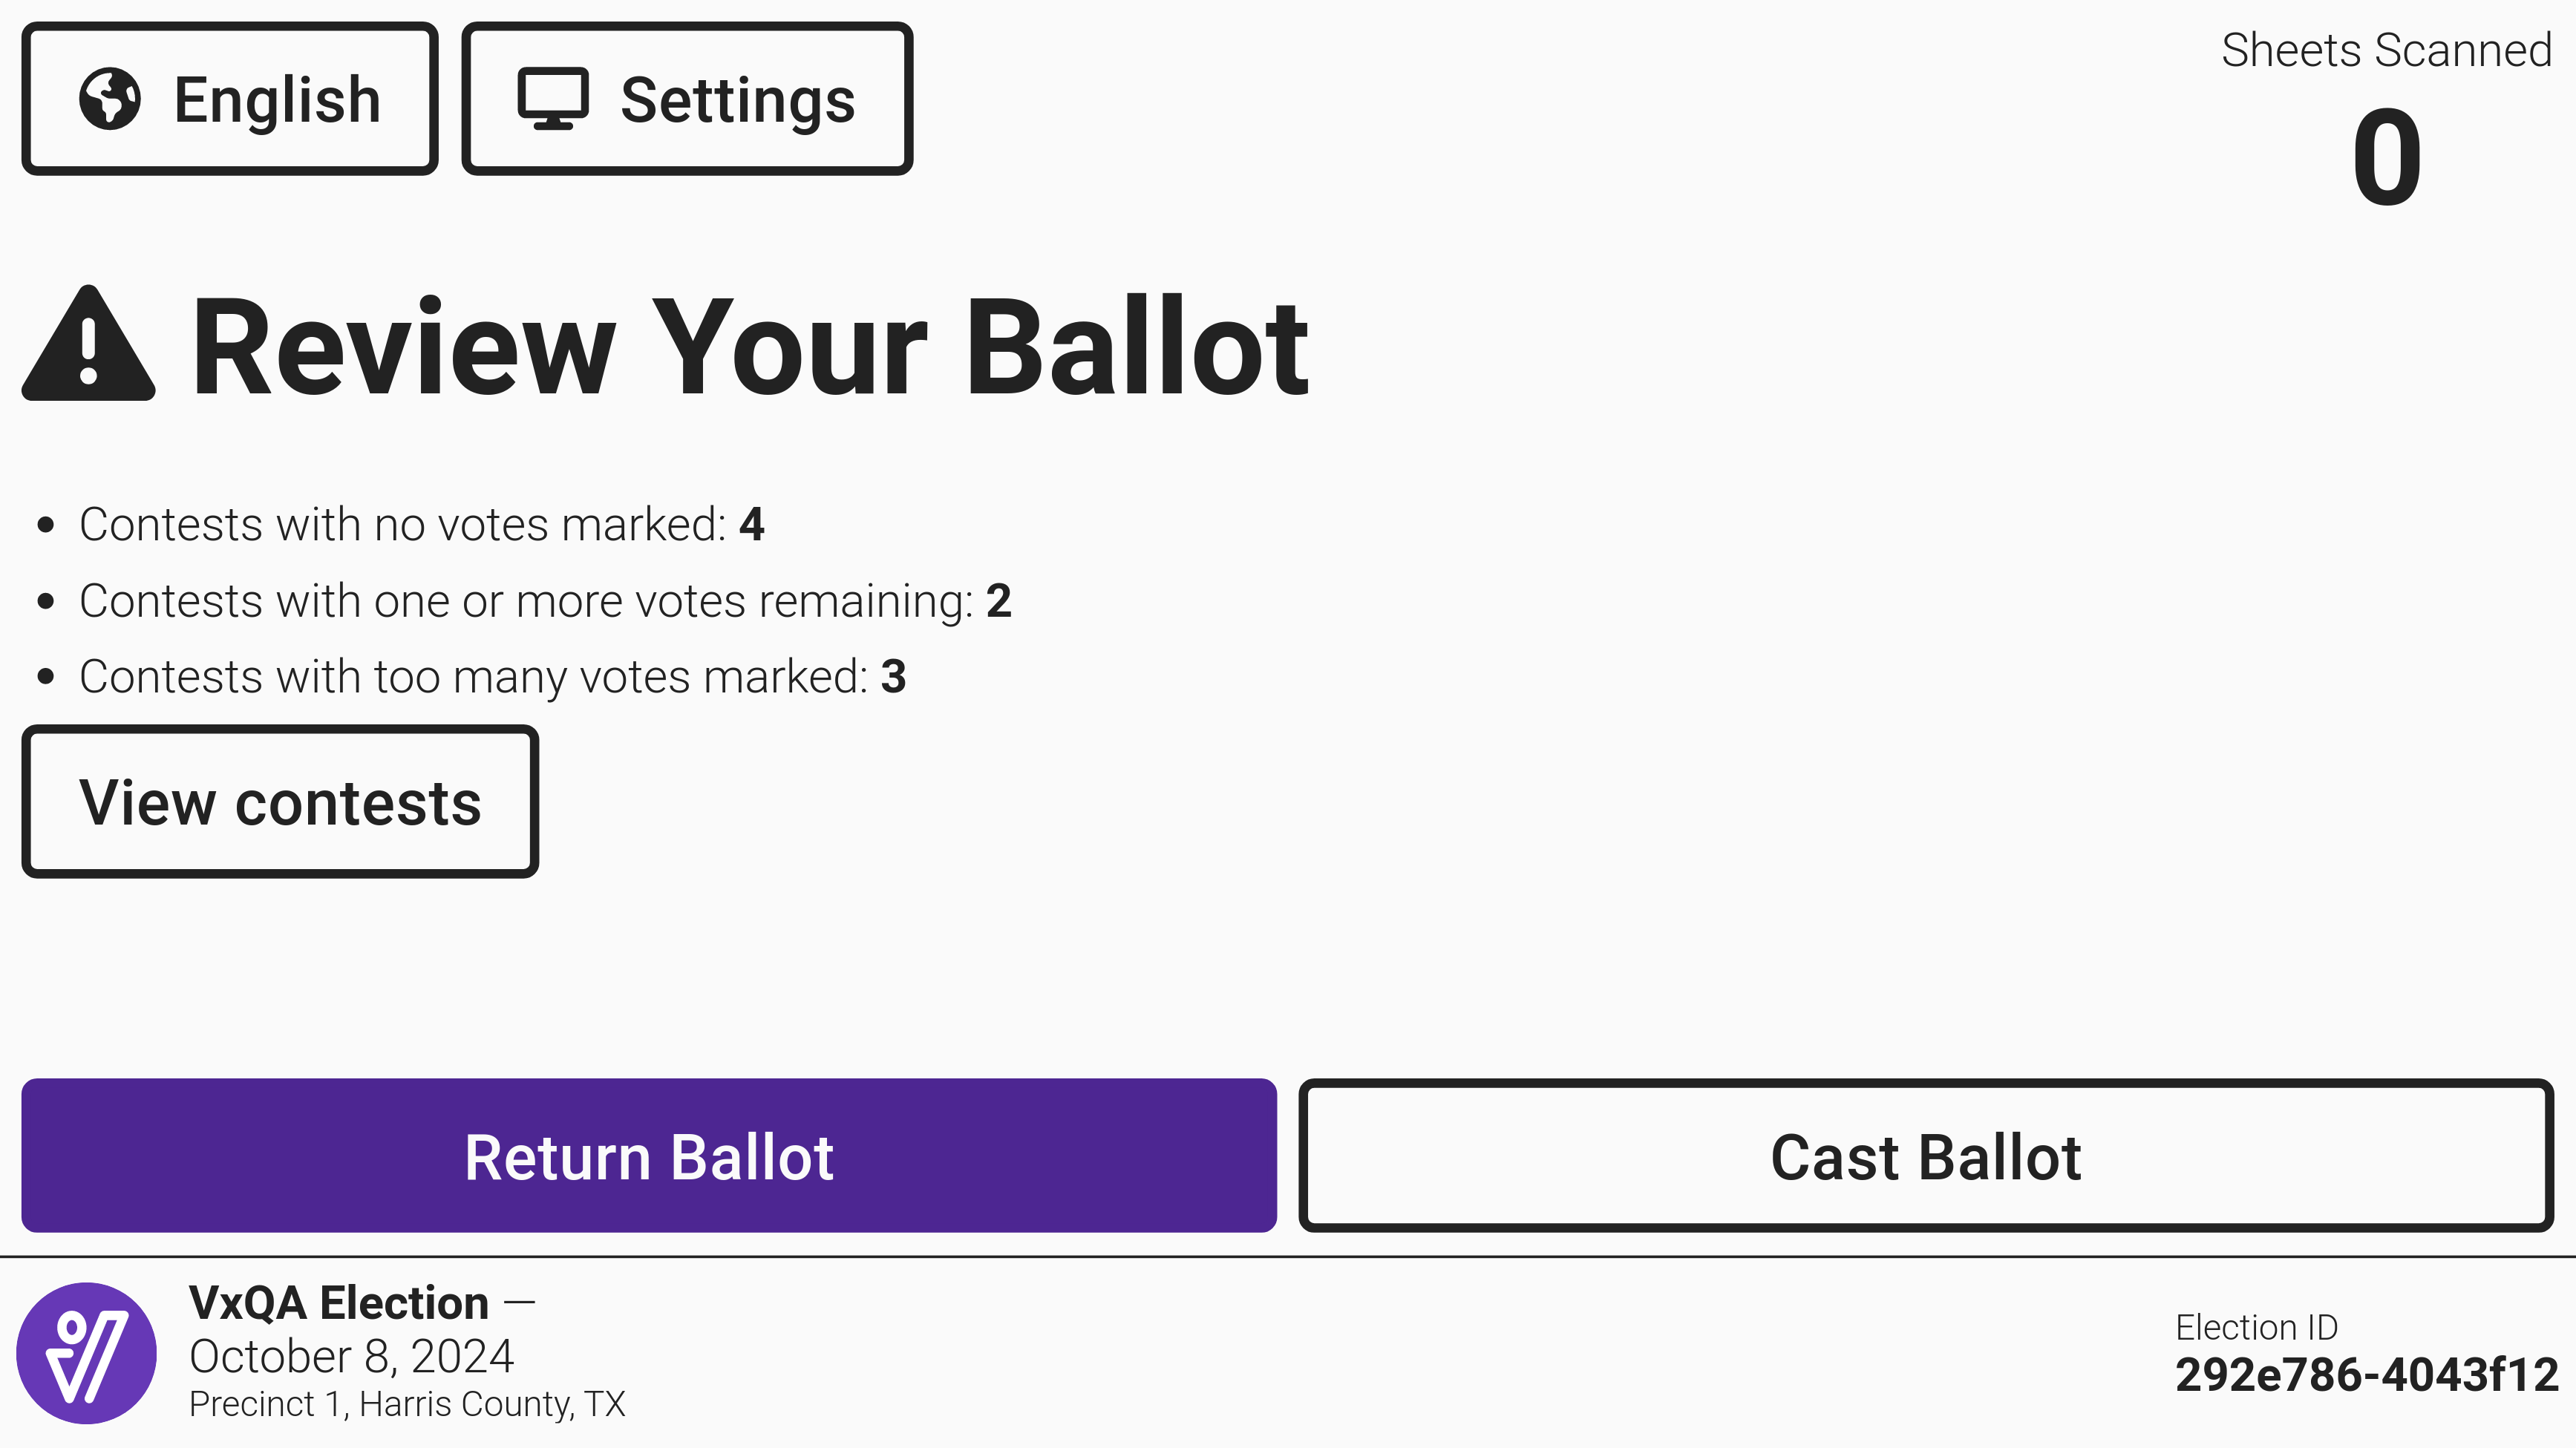This screenshot has width=2576, height=1448.
Task: Click the Sheets Scanned count number
Action: coord(2386,157)
